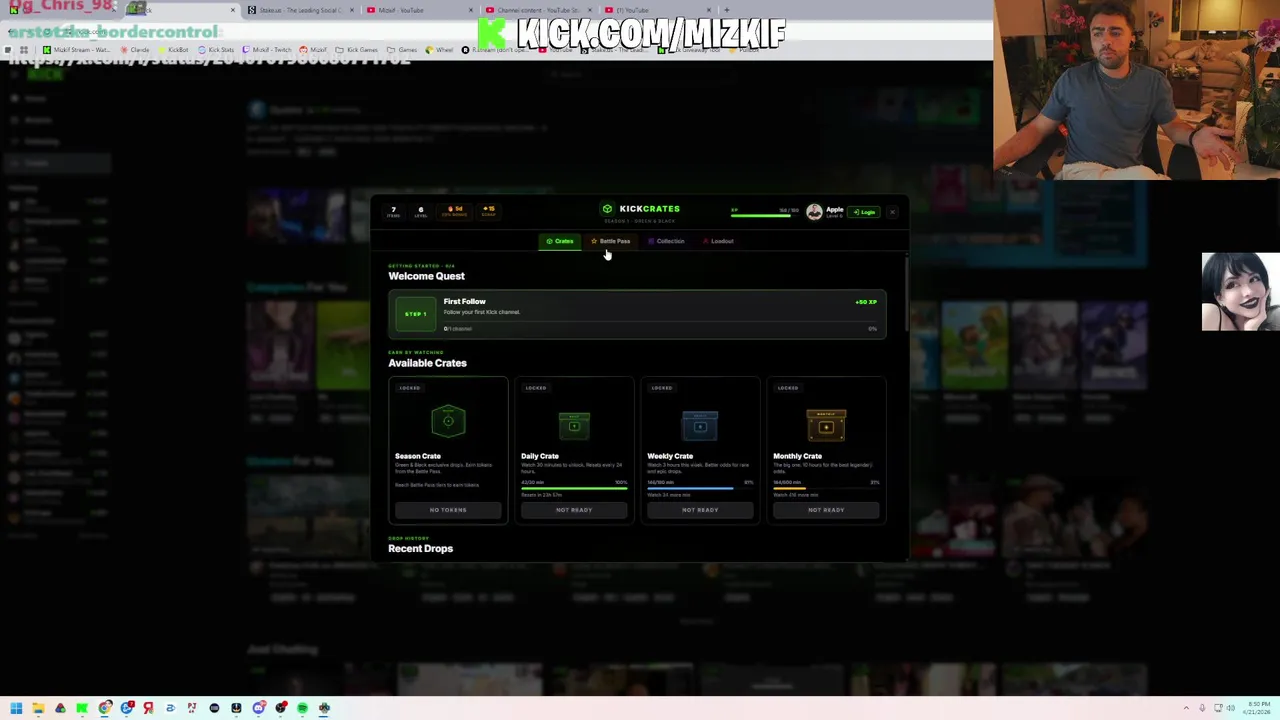Image resolution: width=1280 pixels, height=720 pixels.
Task: Open the Windows Start menu
Action: [x=16, y=708]
